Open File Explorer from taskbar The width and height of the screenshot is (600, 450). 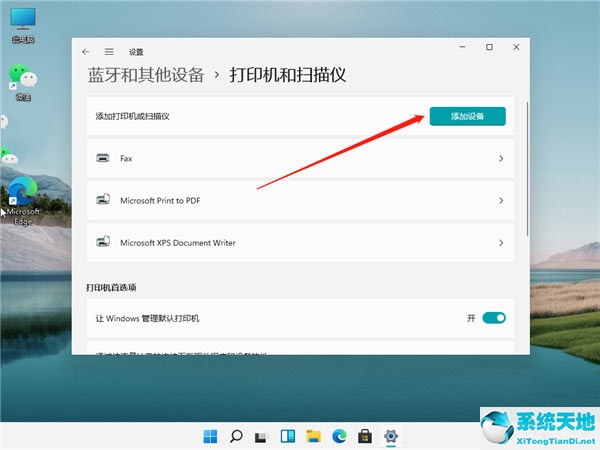coord(313,436)
